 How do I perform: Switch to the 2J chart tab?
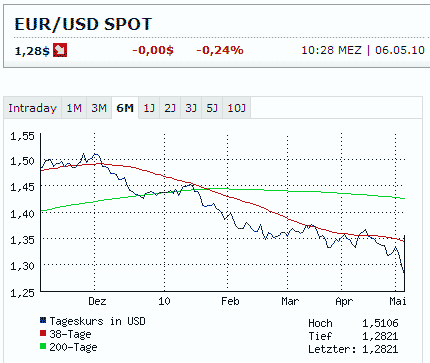click(x=170, y=108)
